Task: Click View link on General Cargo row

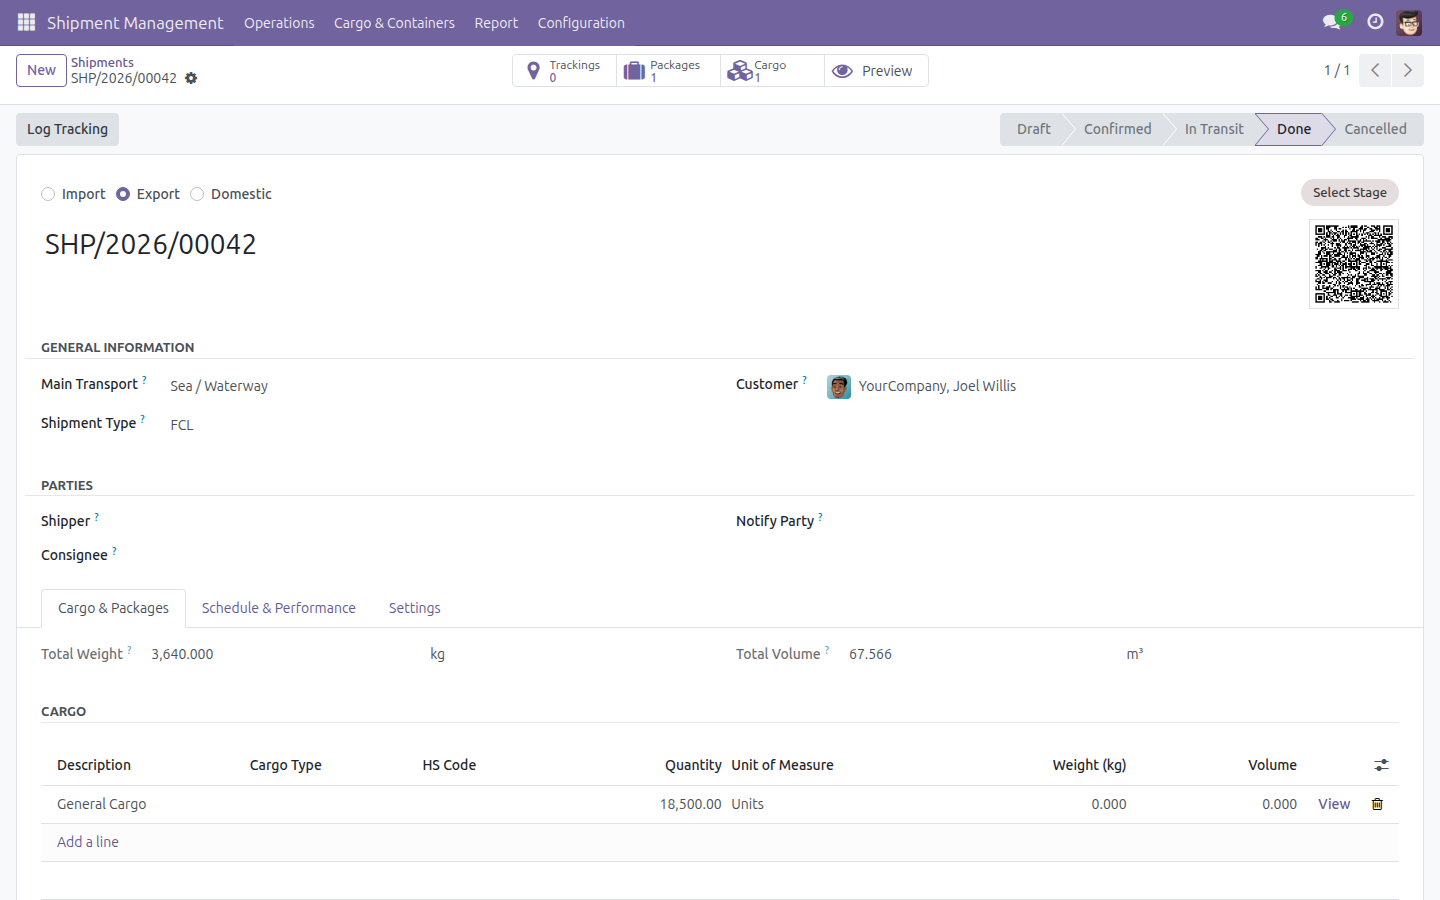Action: pos(1334,804)
